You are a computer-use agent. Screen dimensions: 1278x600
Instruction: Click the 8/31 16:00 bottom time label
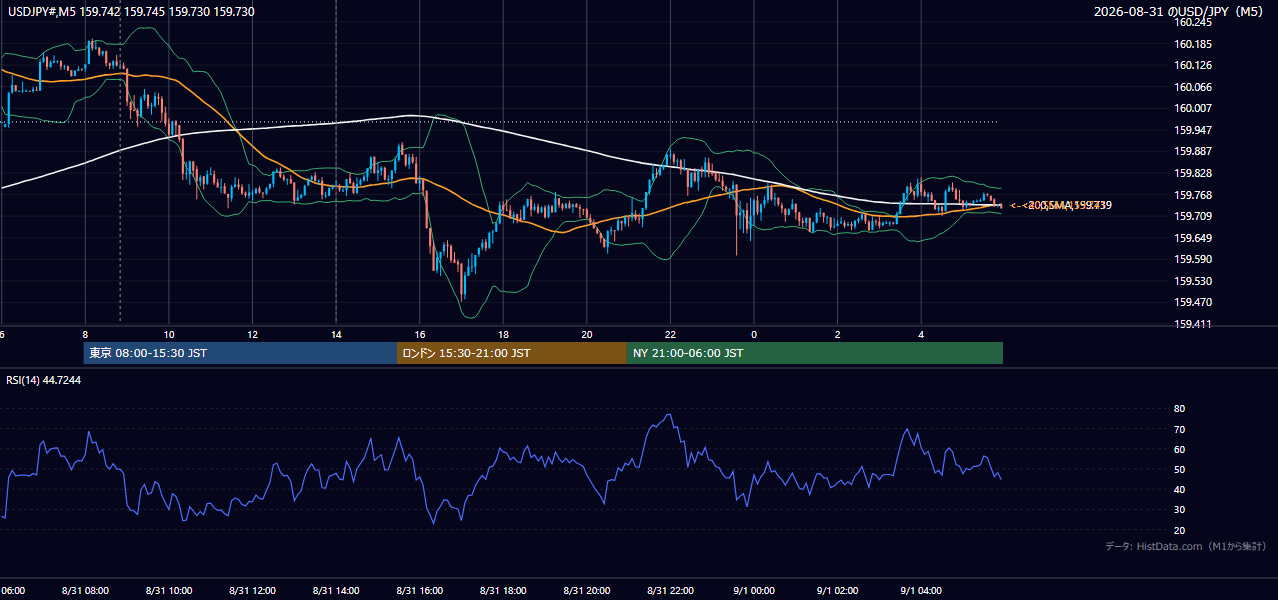click(420, 590)
